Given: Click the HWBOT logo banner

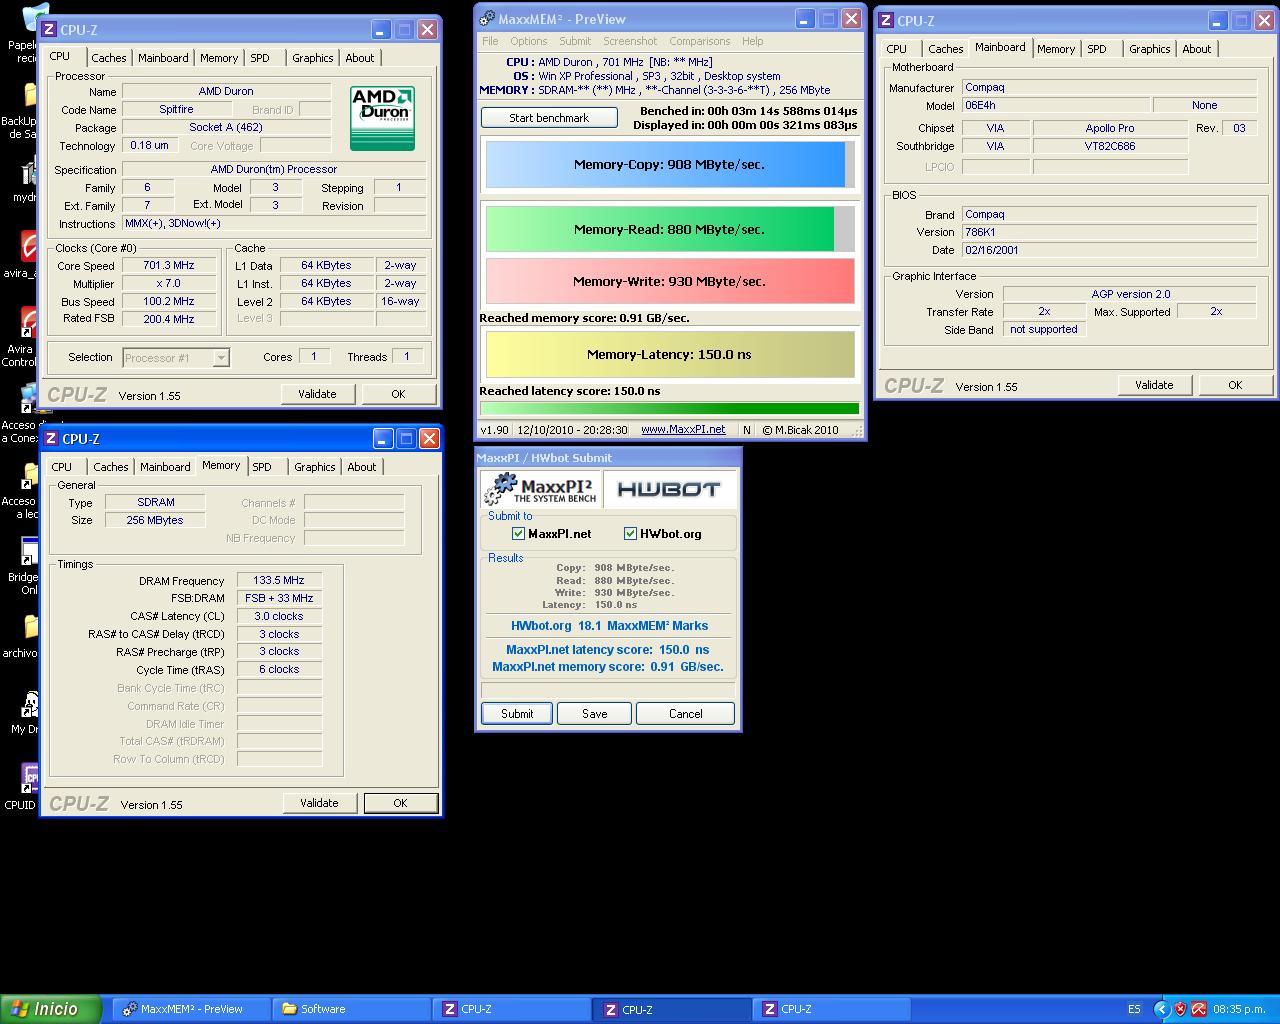Looking at the screenshot, I should coord(669,489).
